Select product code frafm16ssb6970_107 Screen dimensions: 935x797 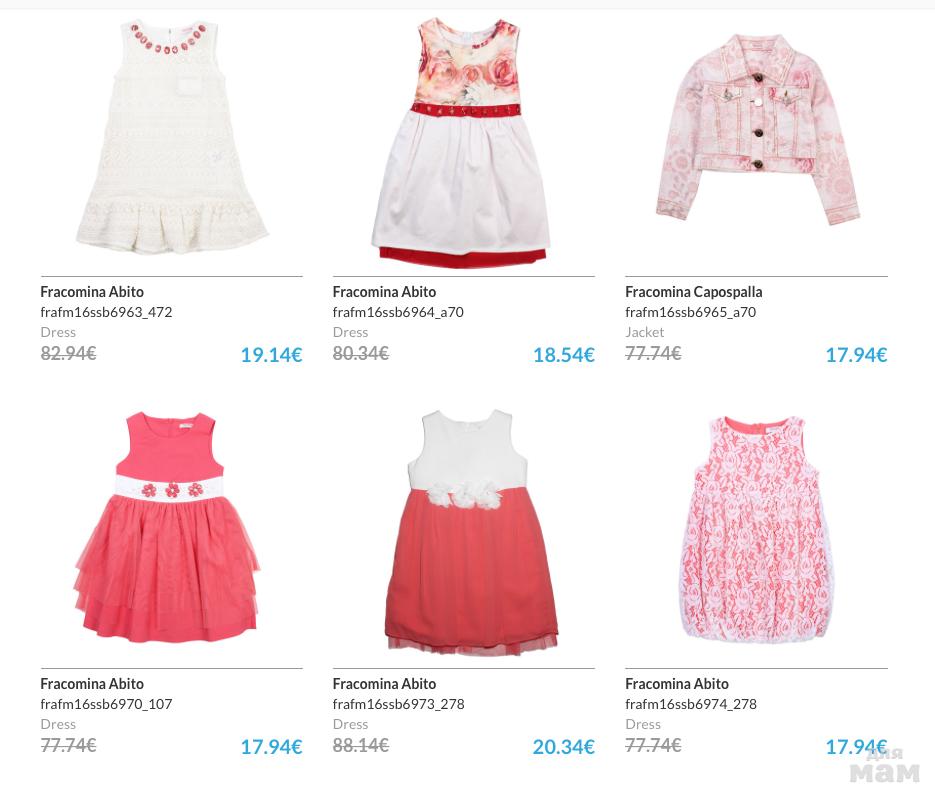click(106, 704)
